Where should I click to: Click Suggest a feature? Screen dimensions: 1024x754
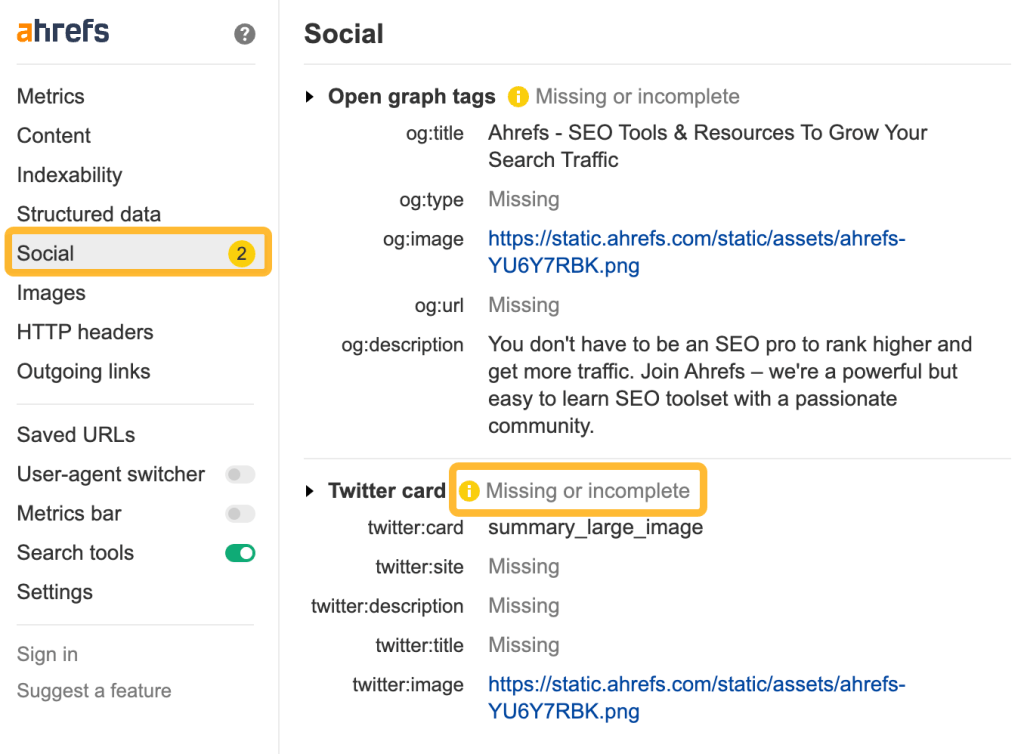94,690
